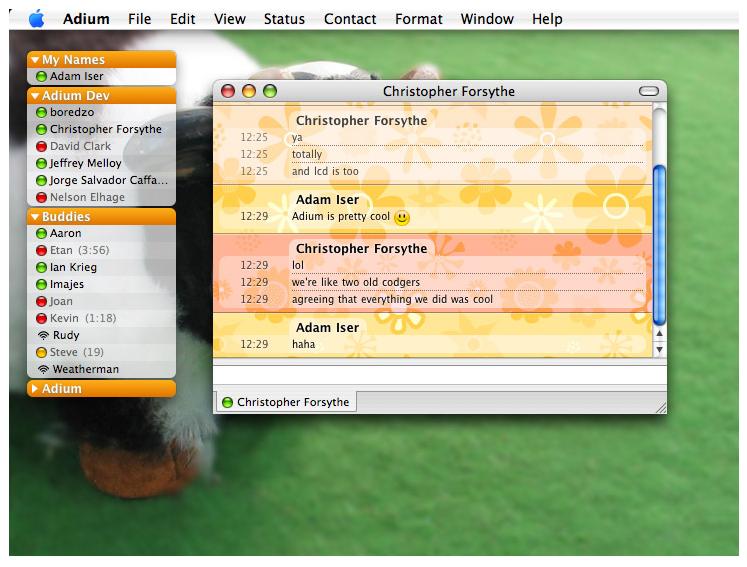Click the orange idle icon beside Steve
Viewport: 747px width, 567px height.
coord(41,353)
